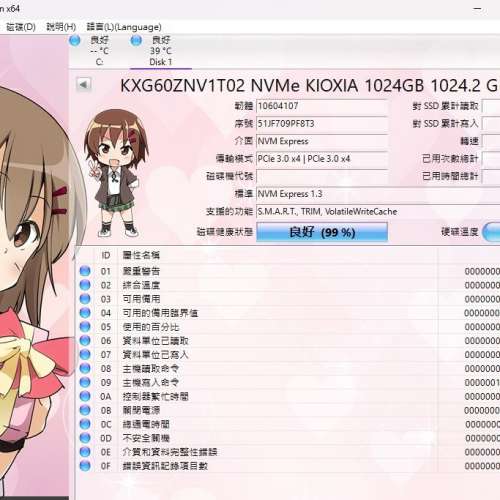This screenshot has height=500, width=500.
Task: Click the 已用次數總計 label
Action: pos(450,159)
